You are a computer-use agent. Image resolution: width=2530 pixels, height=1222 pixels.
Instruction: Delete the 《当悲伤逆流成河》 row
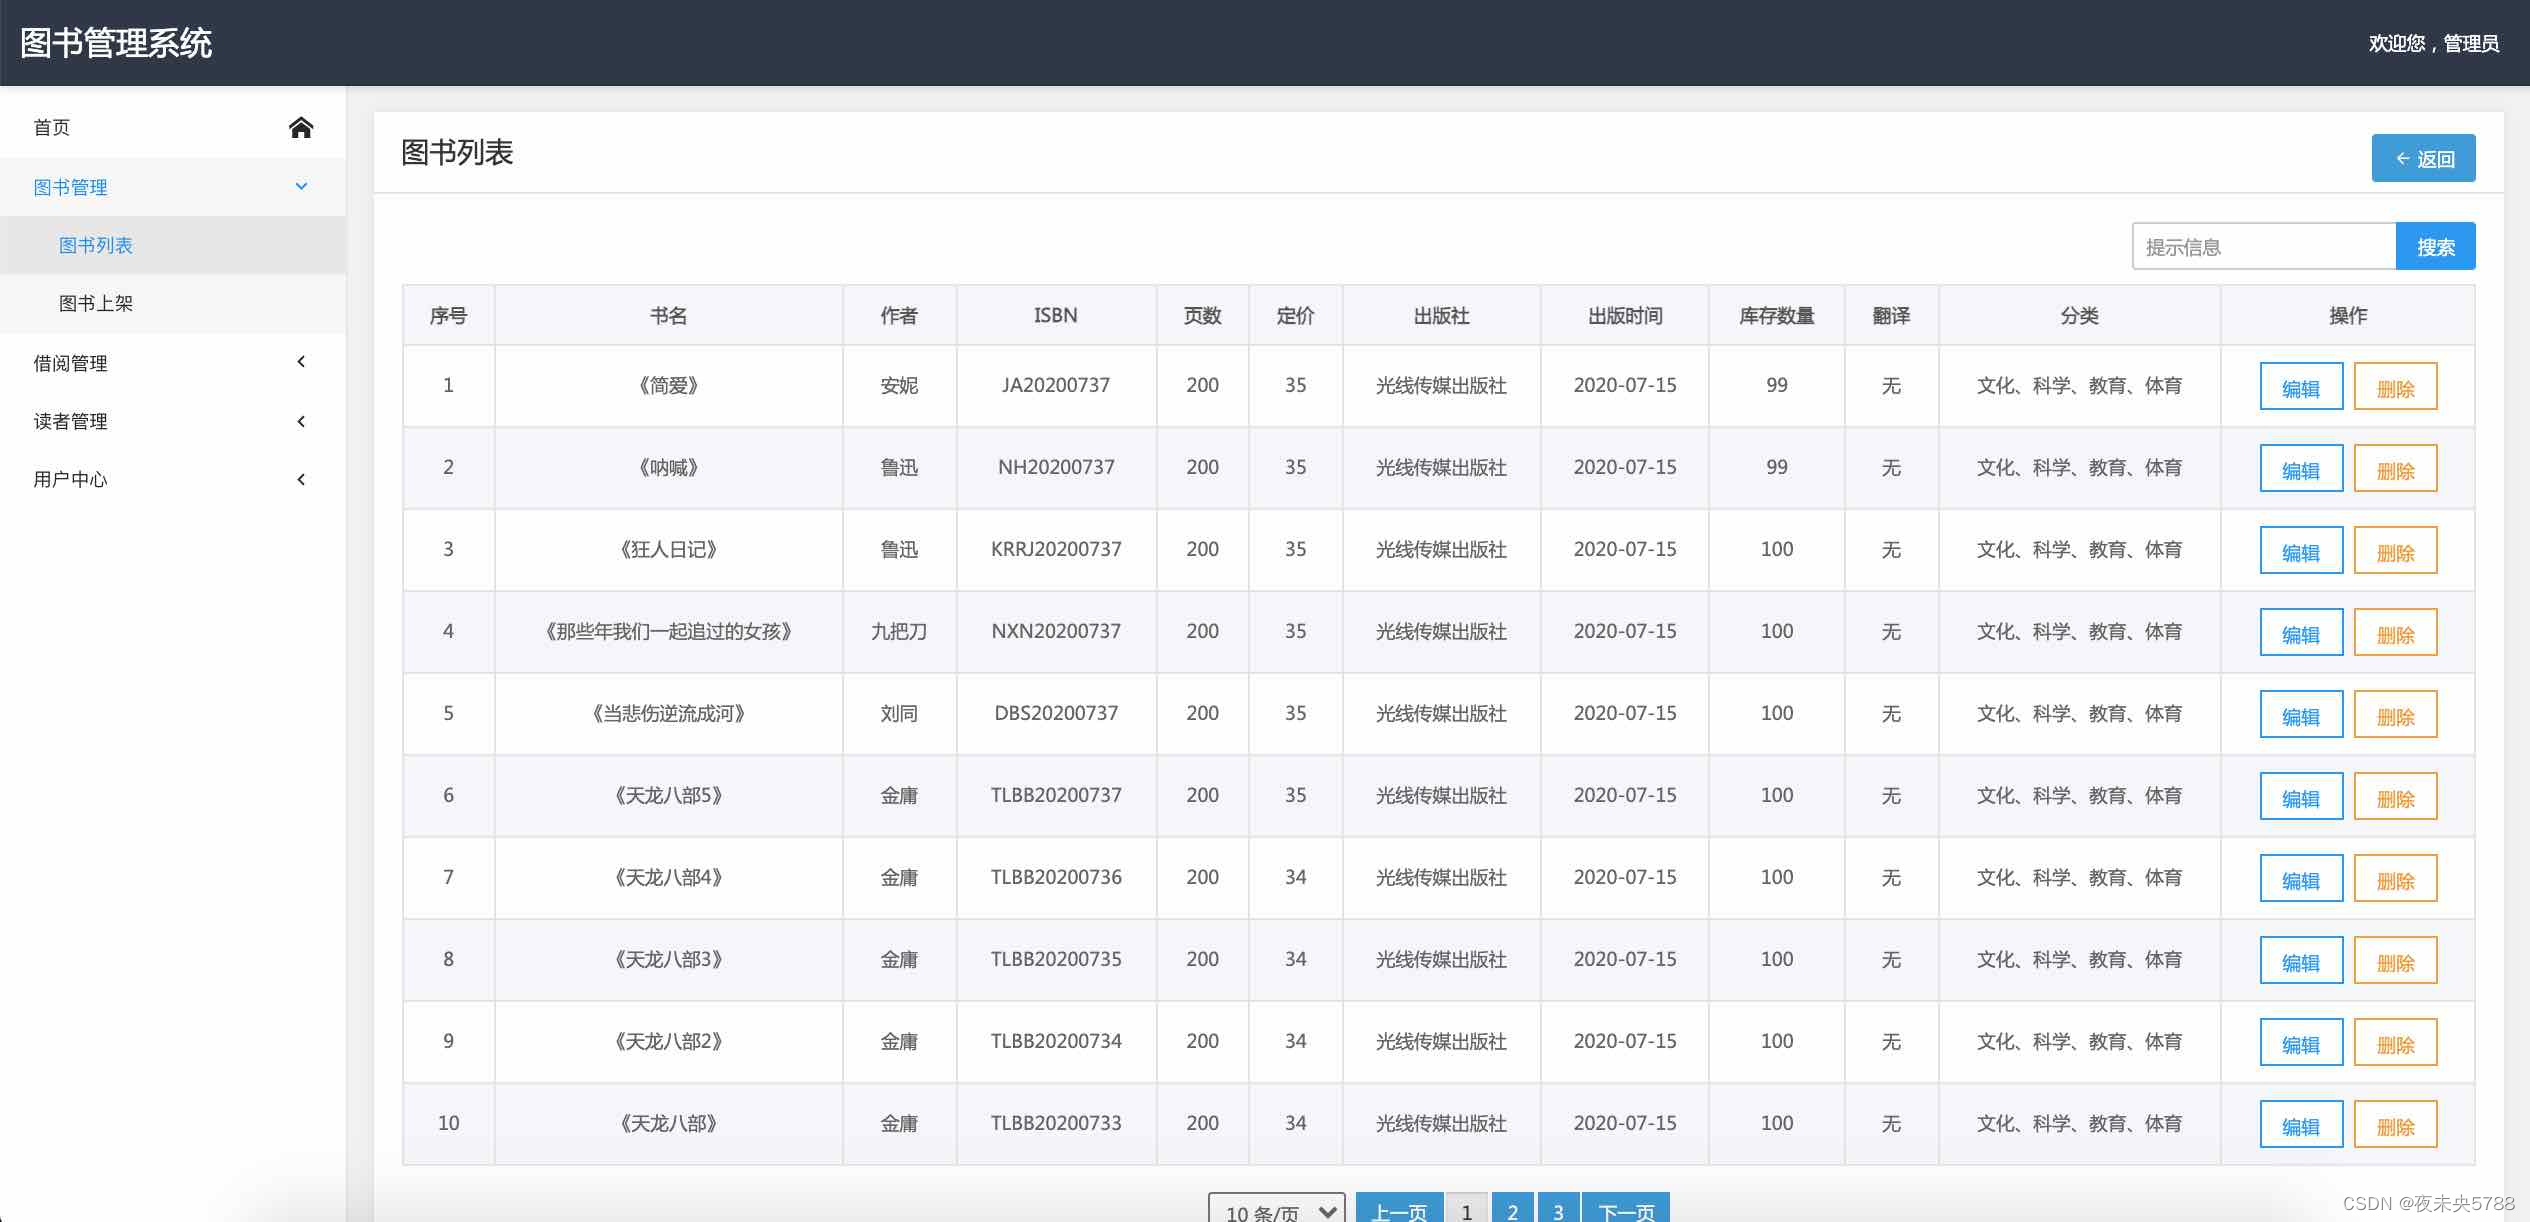[x=2395, y=715]
